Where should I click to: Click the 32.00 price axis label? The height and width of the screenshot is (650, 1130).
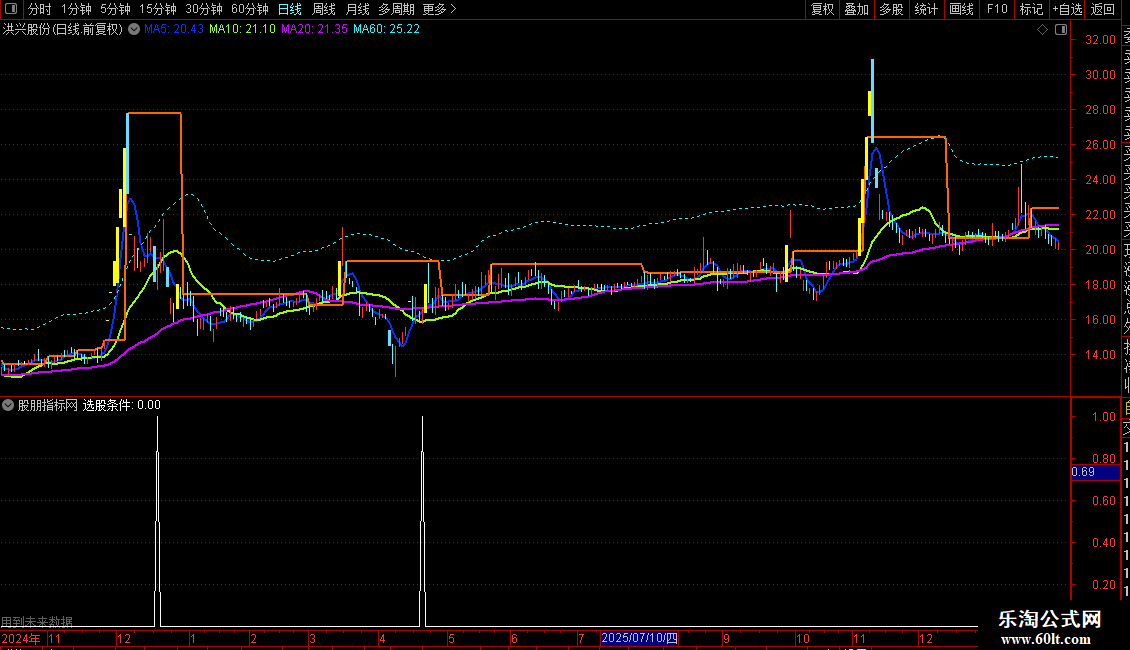[x=1100, y=40]
